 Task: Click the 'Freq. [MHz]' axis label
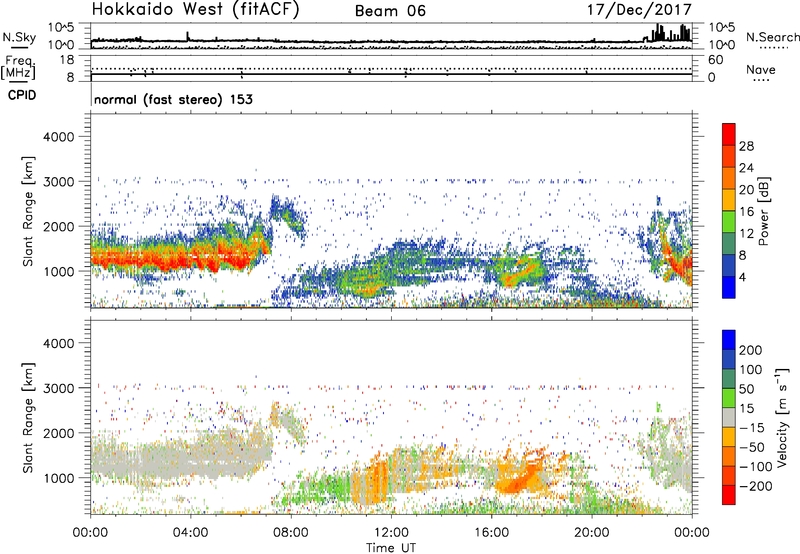18,67
